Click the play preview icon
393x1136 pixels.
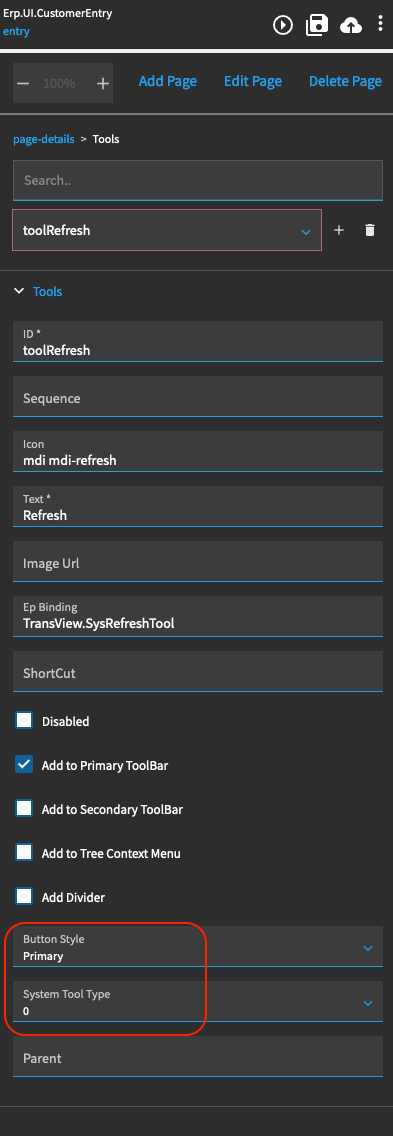coord(283,25)
